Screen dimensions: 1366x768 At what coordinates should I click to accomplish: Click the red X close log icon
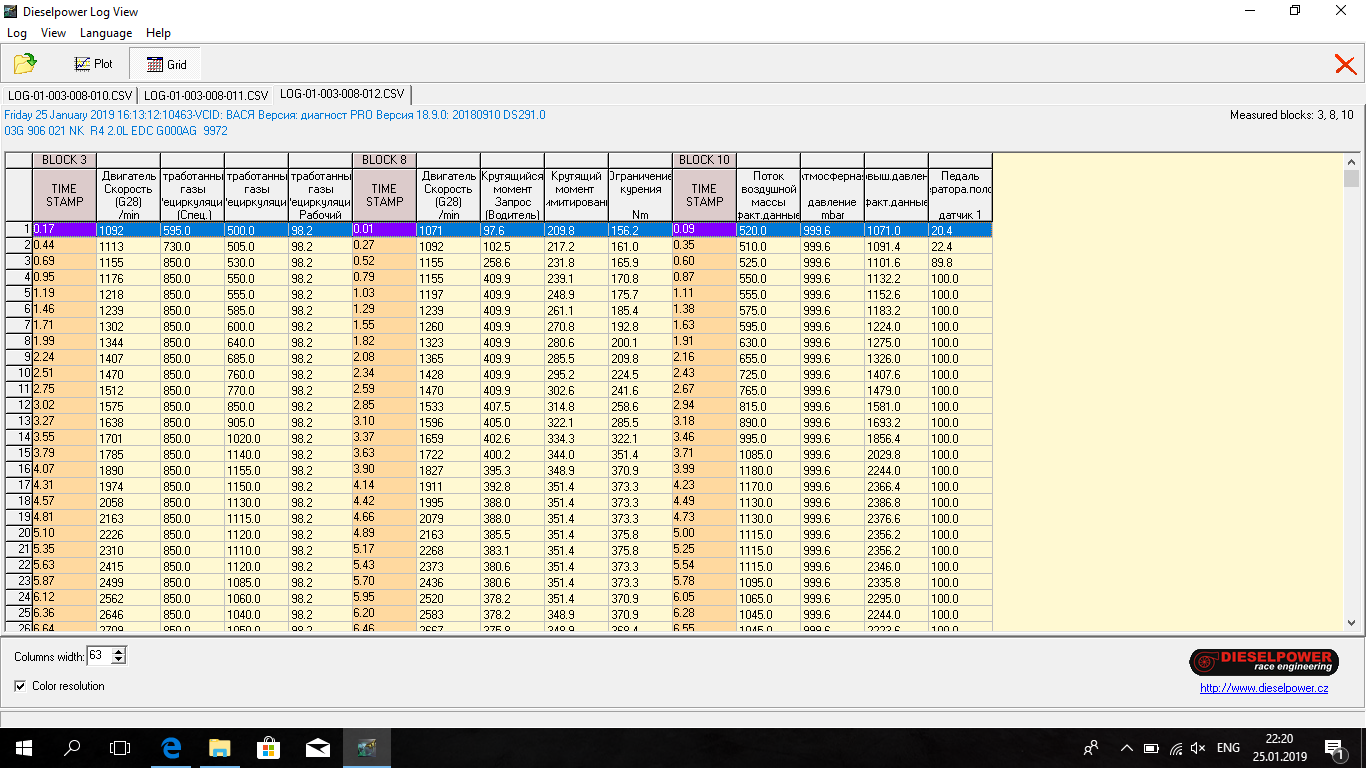point(1345,64)
